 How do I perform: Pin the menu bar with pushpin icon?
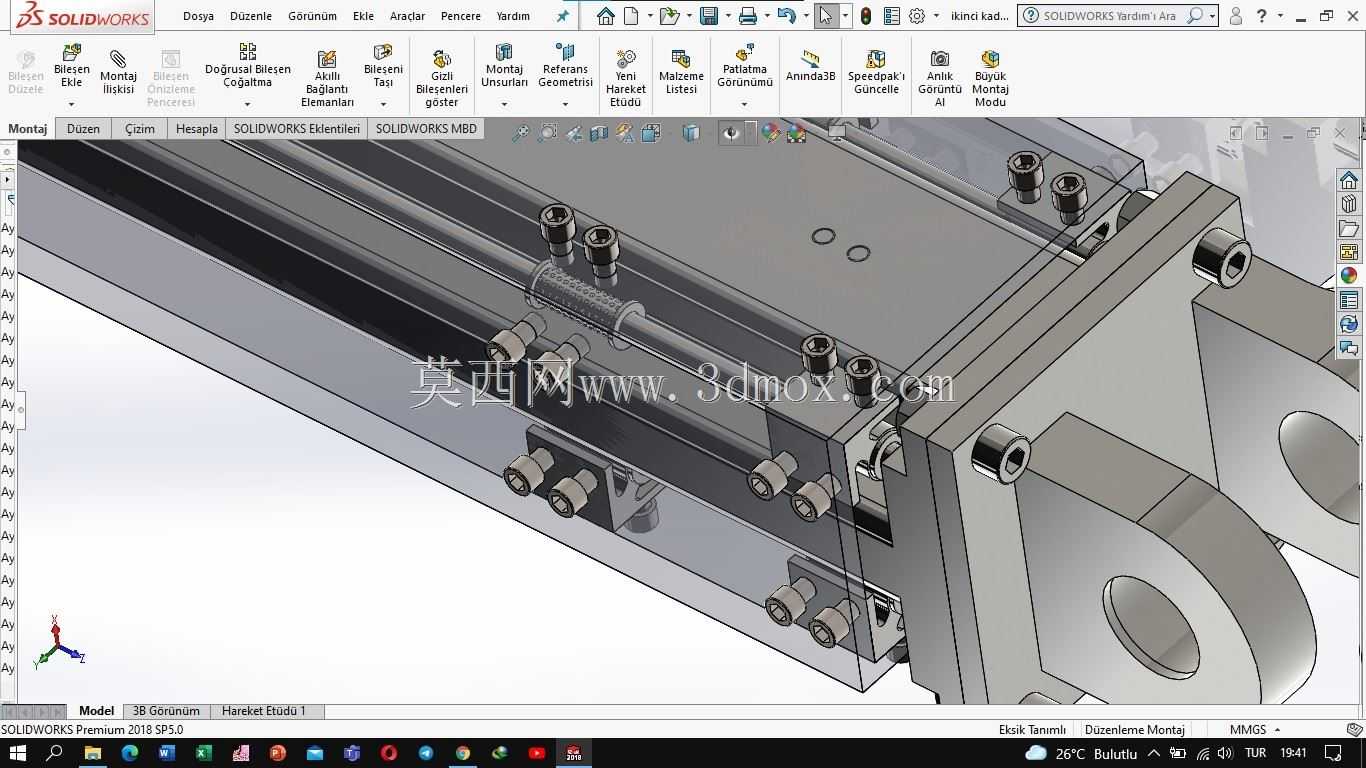tap(563, 16)
